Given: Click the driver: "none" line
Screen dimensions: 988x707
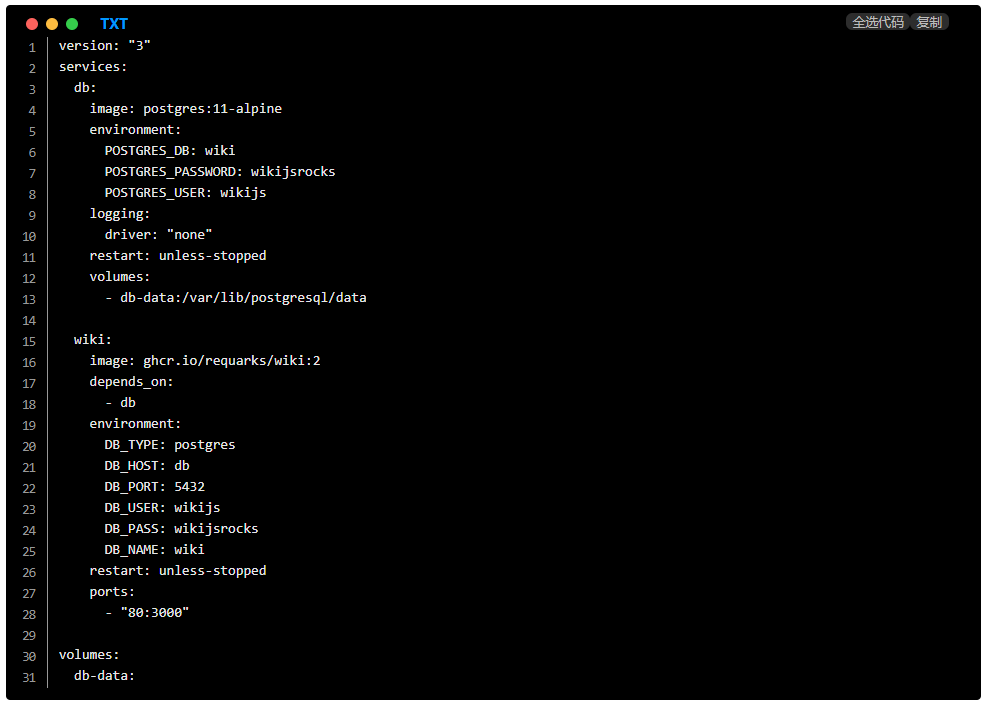Looking at the screenshot, I should point(158,235).
